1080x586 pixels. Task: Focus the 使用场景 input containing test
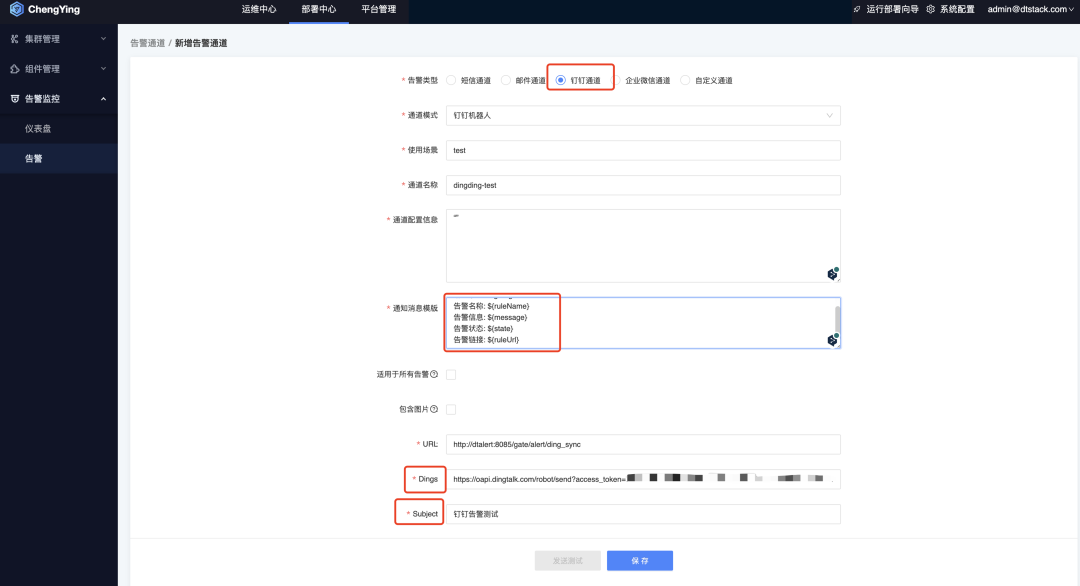[643, 150]
